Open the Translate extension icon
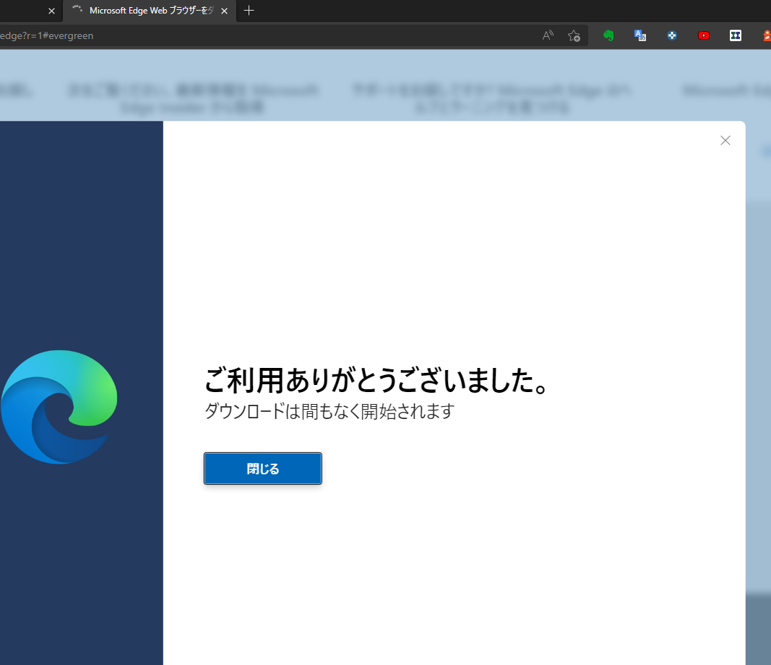 pyautogui.click(x=640, y=35)
